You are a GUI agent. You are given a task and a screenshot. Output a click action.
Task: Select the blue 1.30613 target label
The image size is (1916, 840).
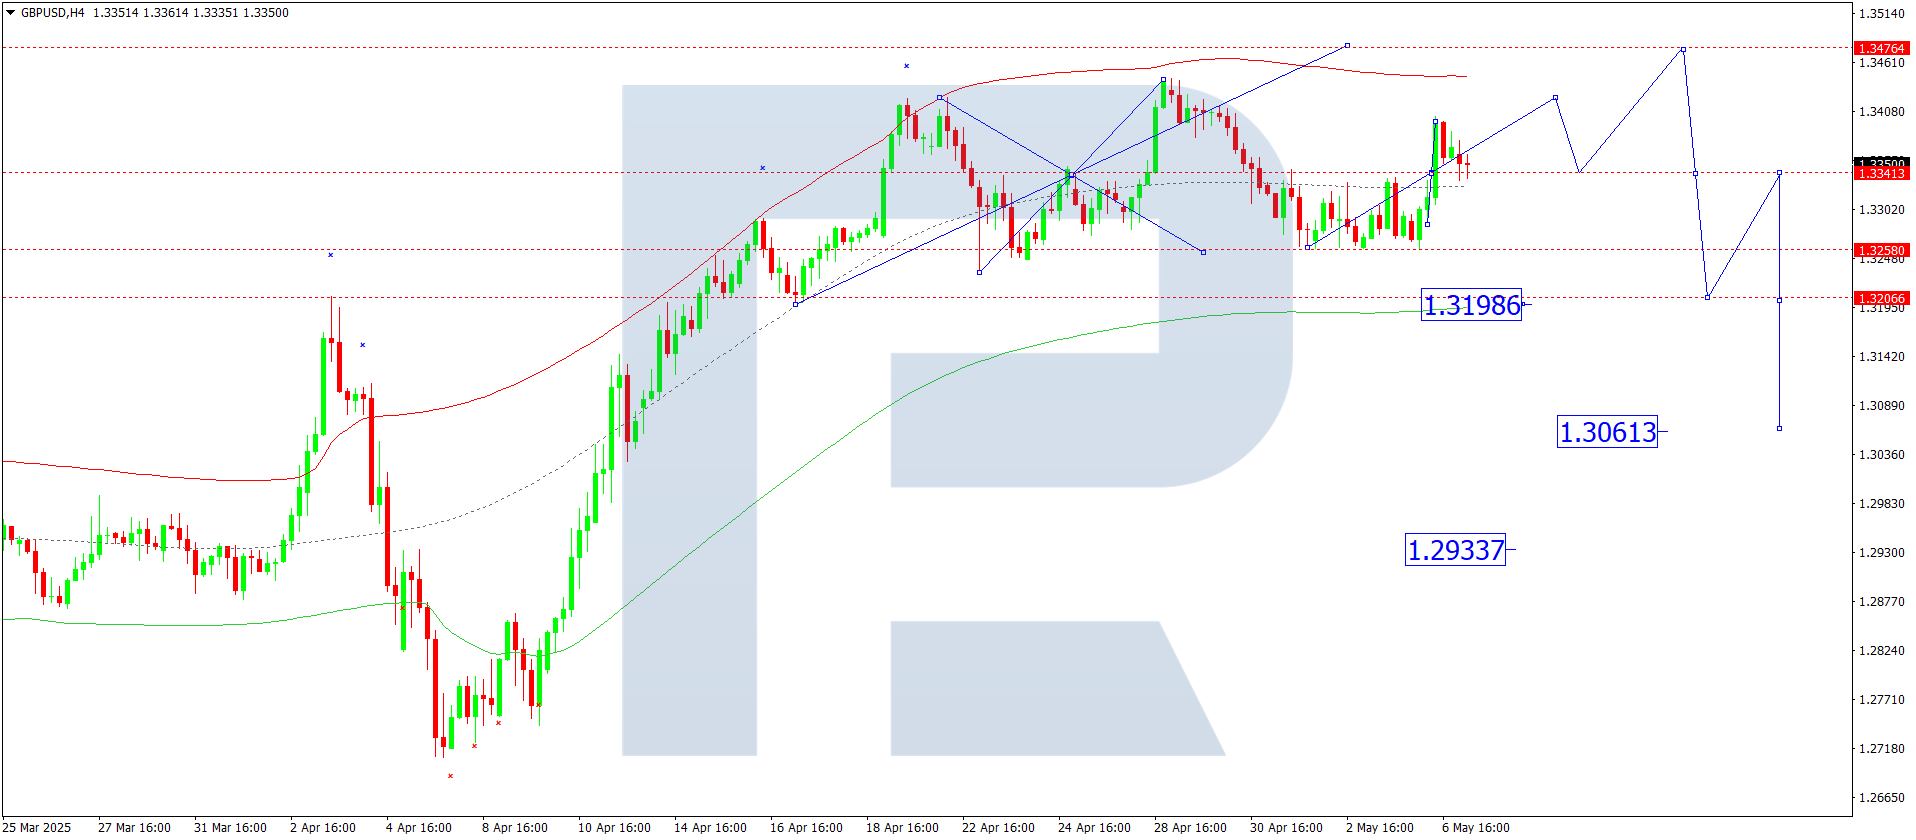[1607, 432]
